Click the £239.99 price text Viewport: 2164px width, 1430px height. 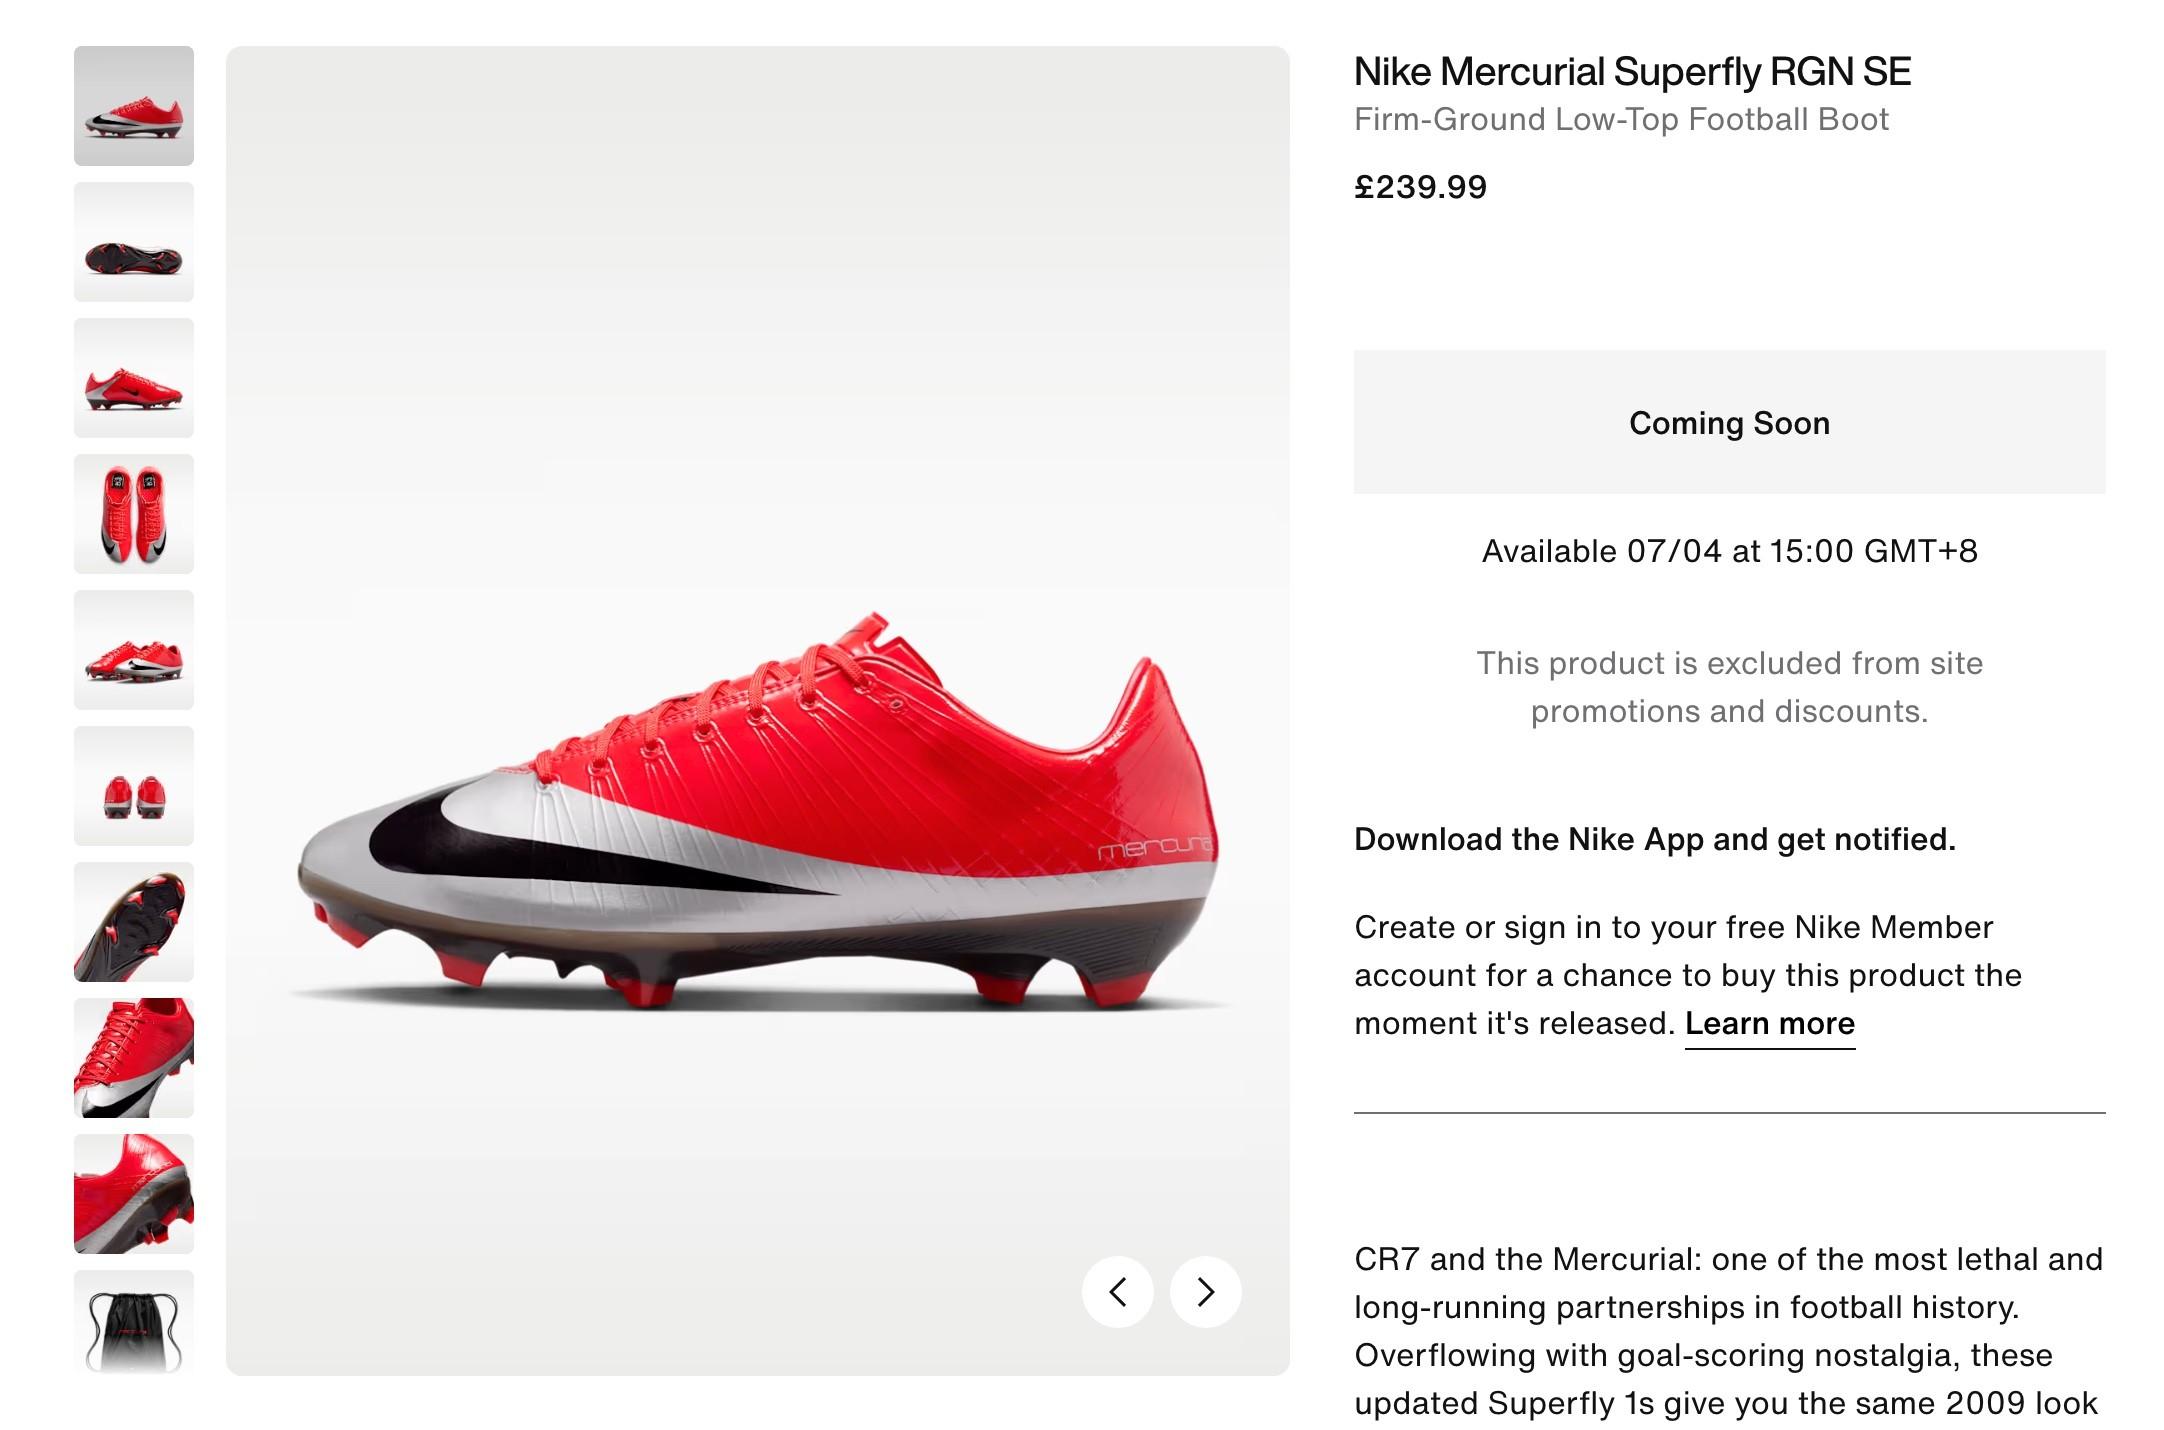coord(1420,187)
